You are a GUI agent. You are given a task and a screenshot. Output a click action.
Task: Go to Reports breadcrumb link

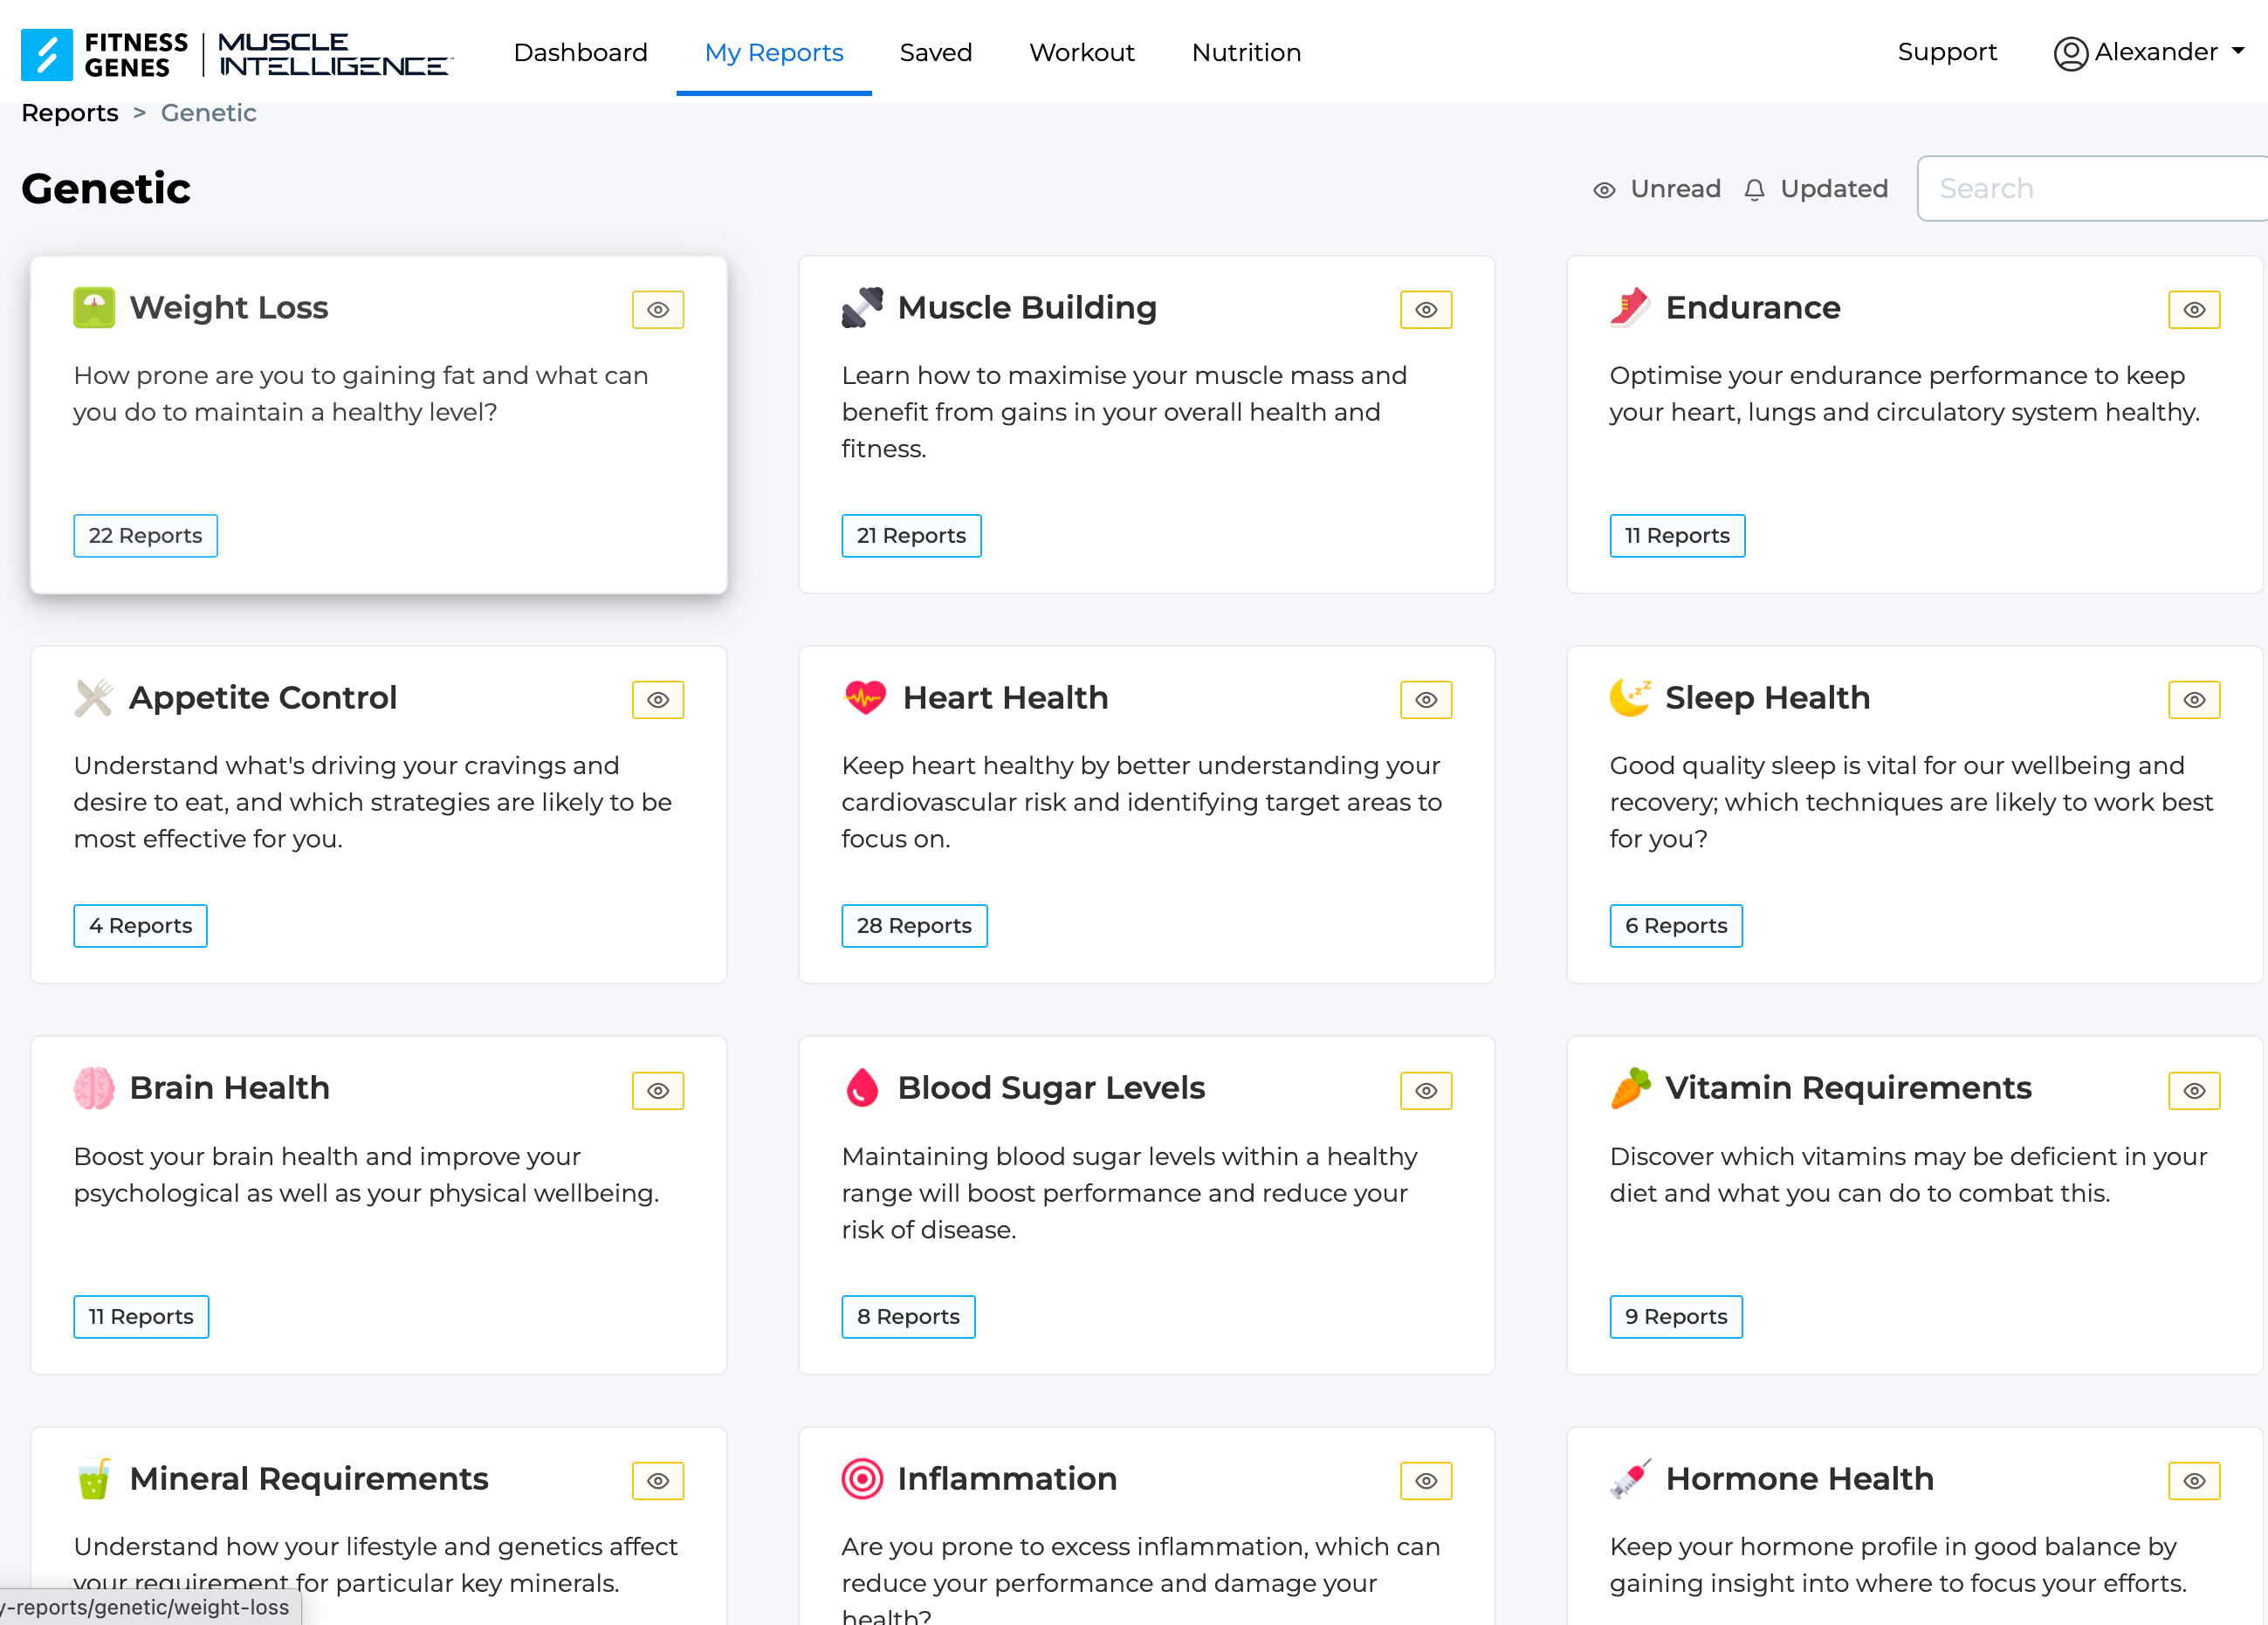point(70,113)
